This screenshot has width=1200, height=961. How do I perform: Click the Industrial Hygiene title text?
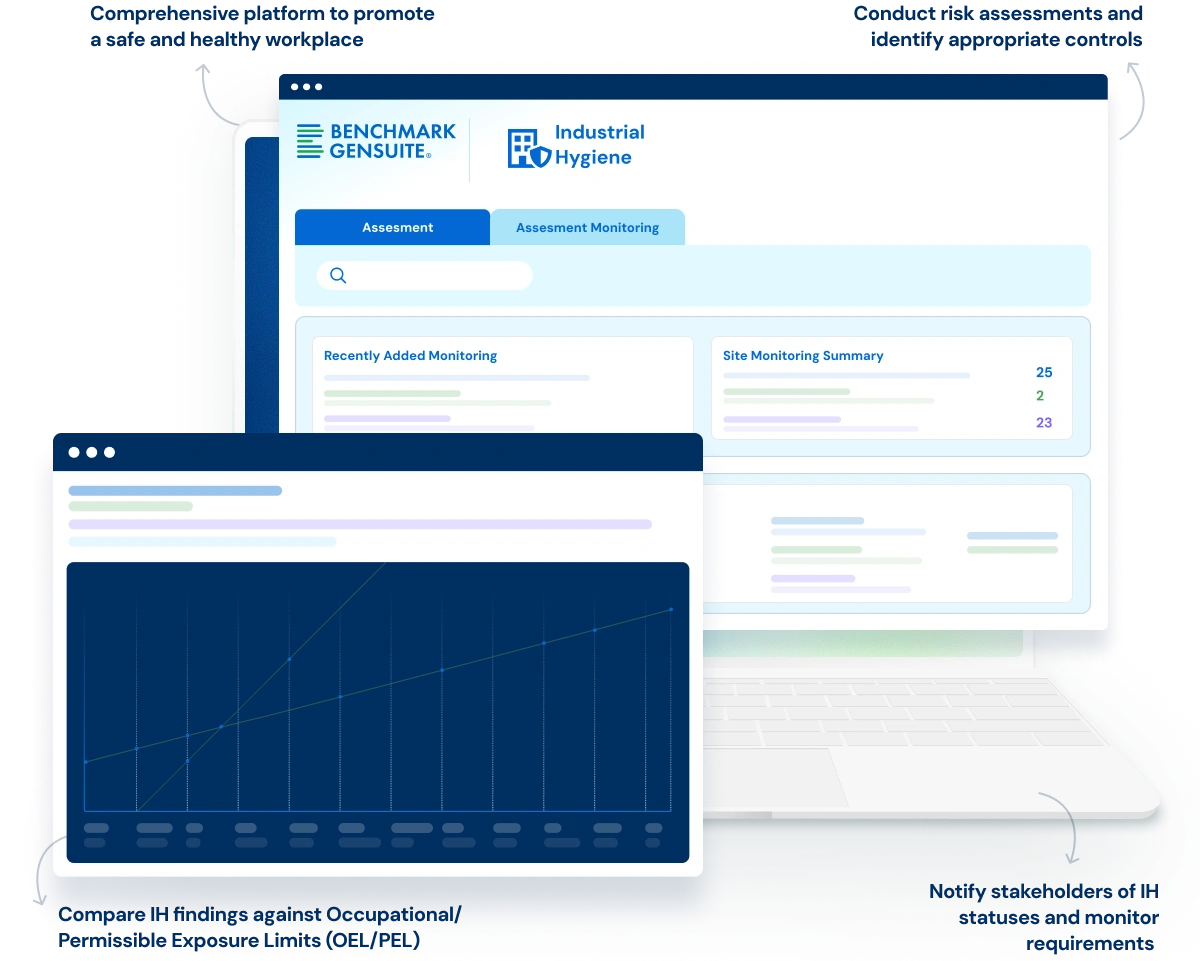[599, 145]
